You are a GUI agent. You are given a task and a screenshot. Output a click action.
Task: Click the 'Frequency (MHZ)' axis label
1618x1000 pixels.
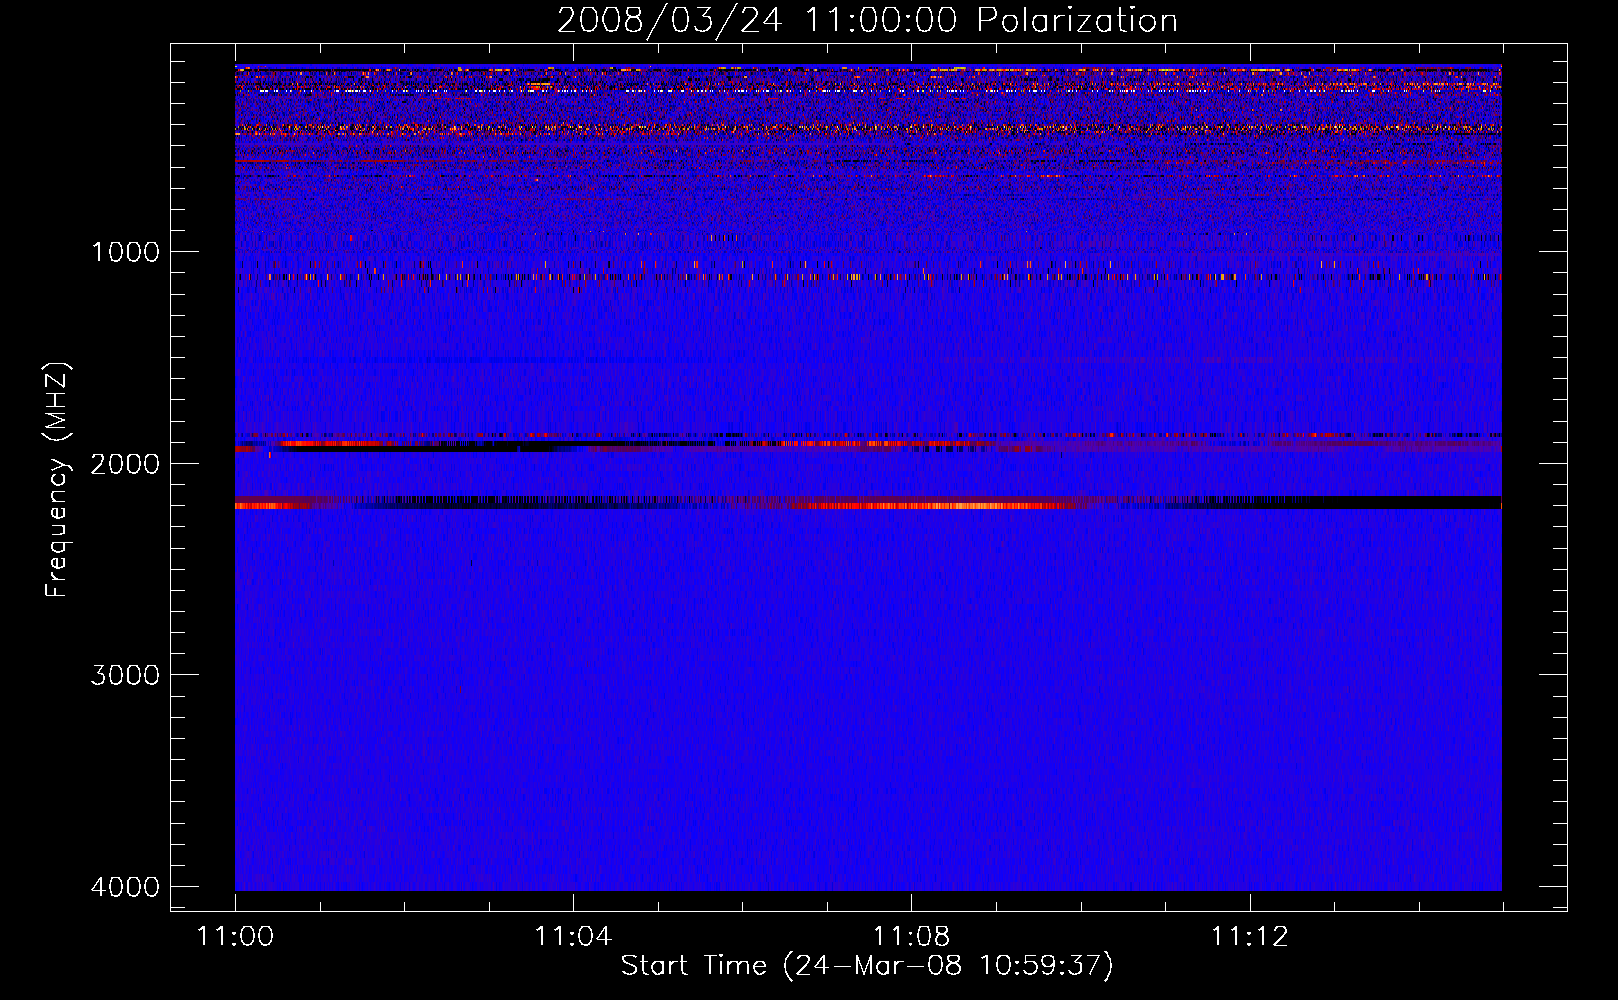[57, 479]
